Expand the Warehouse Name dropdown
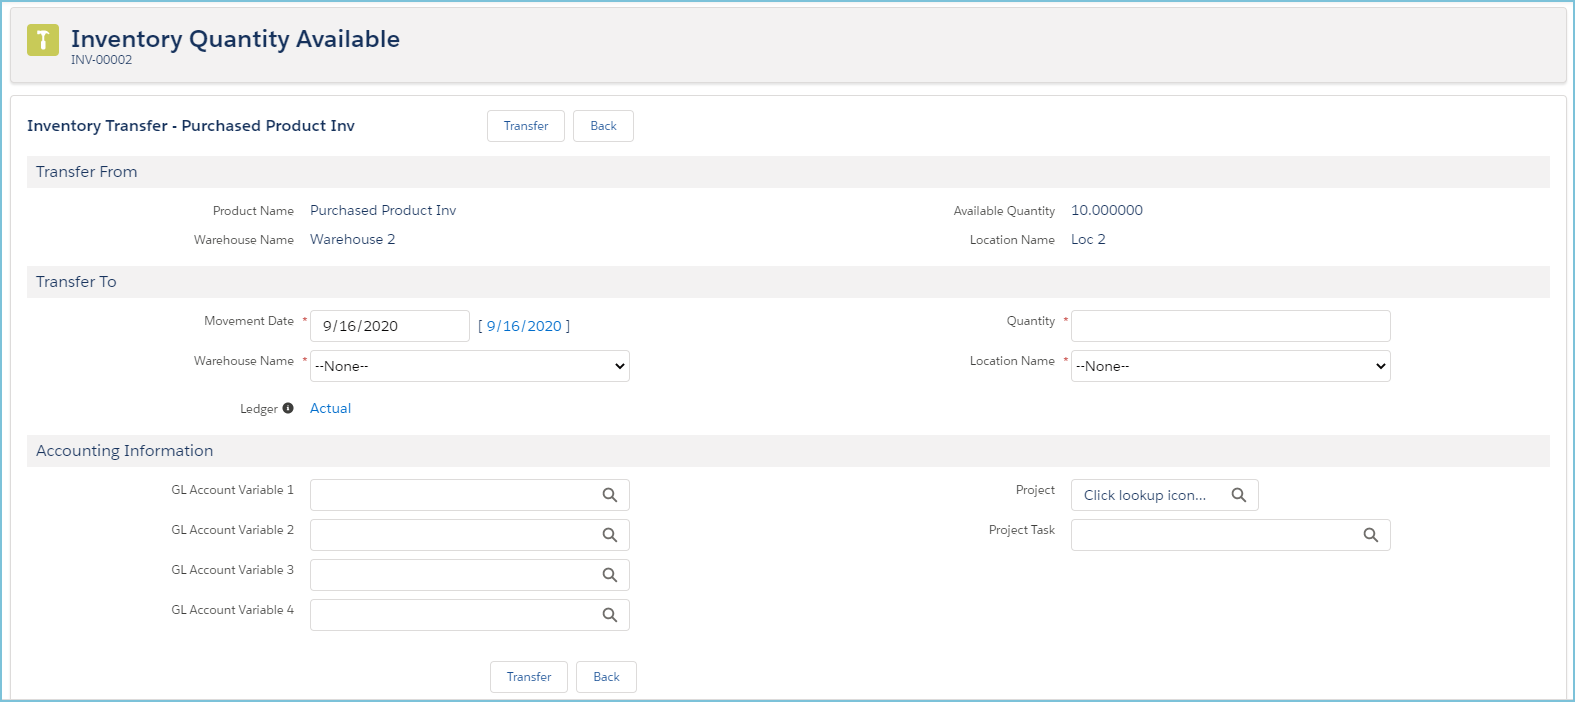 point(469,366)
